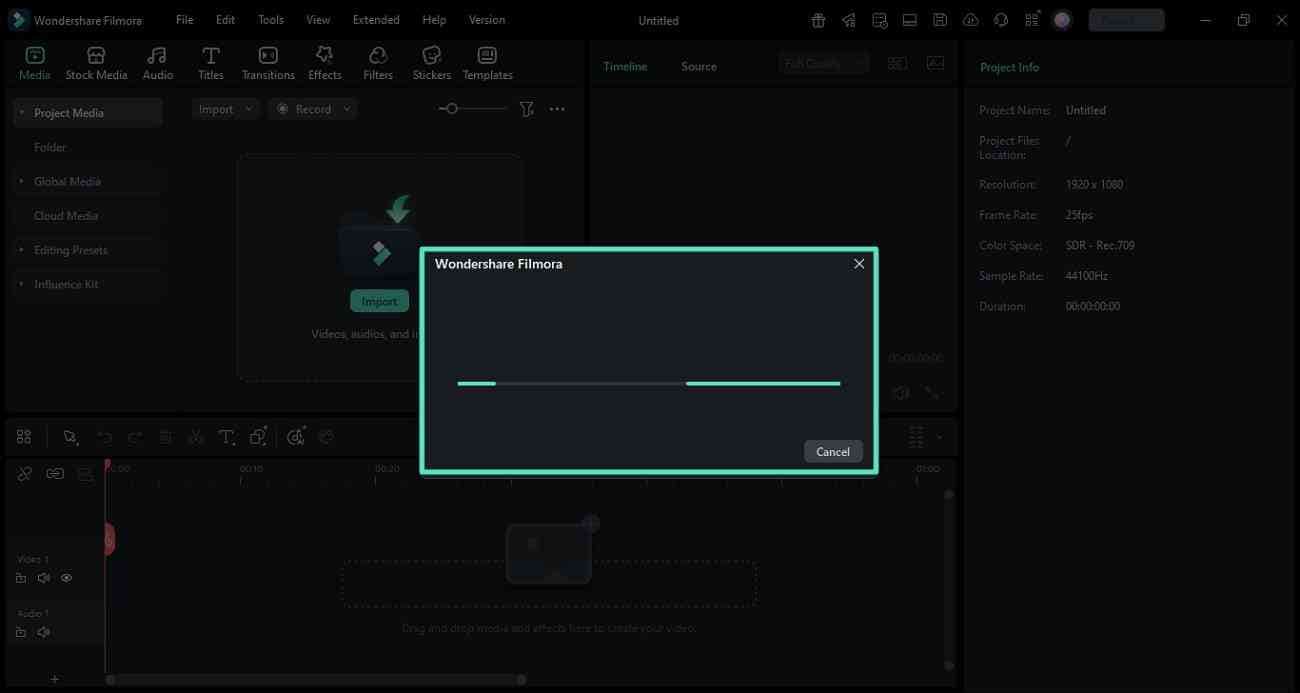Click the scissors split icon in timeline toolbar
This screenshot has height=693, width=1300.
(x=196, y=437)
